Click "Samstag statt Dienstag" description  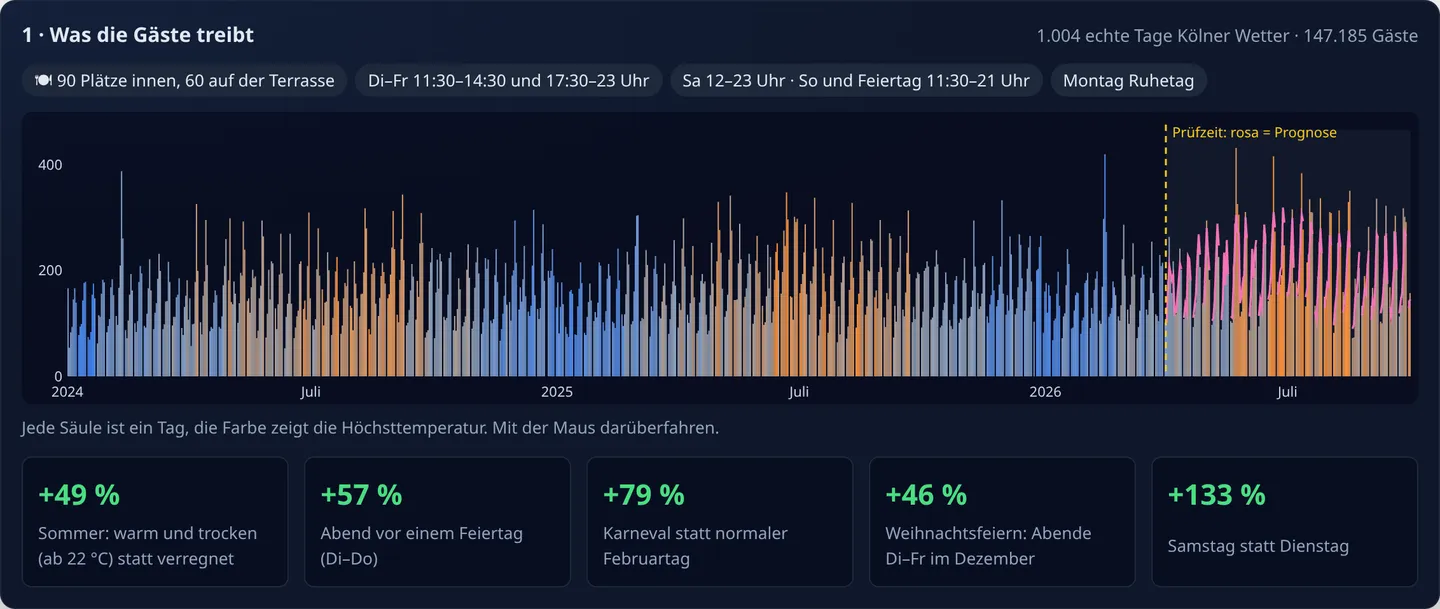1258,546
